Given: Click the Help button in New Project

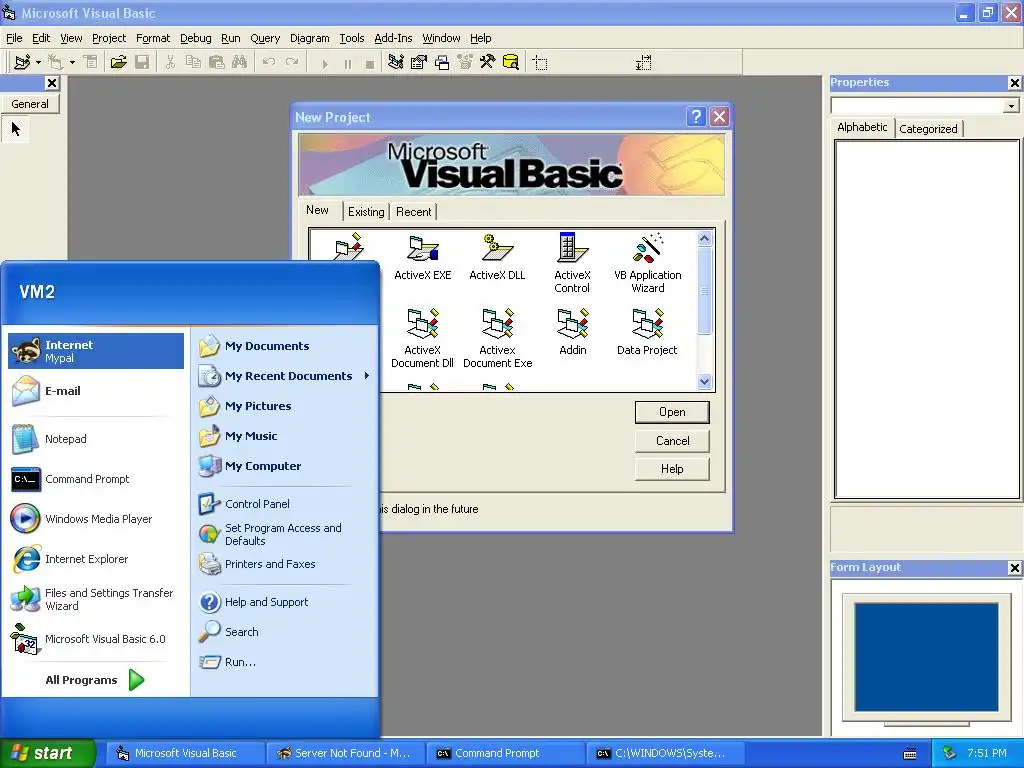Looking at the screenshot, I should pyautogui.click(x=672, y=469).
